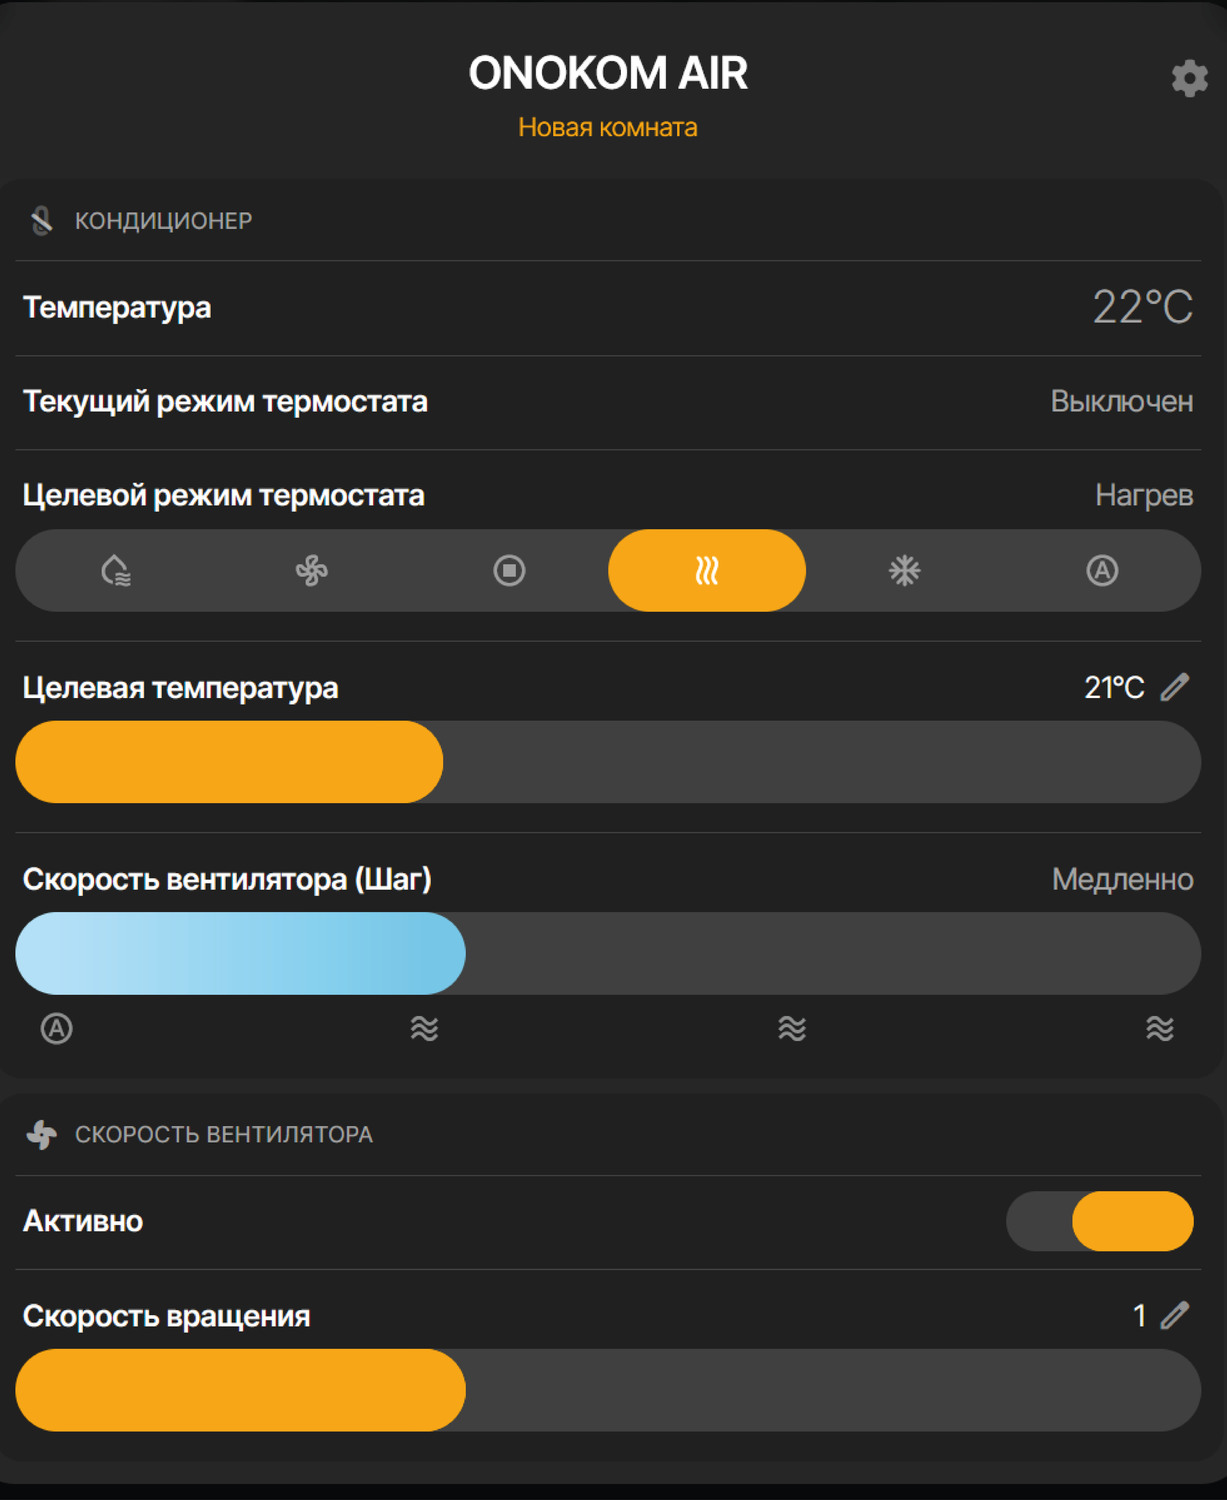This screenshot has height=1500, width=1227.
Task: Select the Cool (snowflake) mode icon
Action: 902,570
